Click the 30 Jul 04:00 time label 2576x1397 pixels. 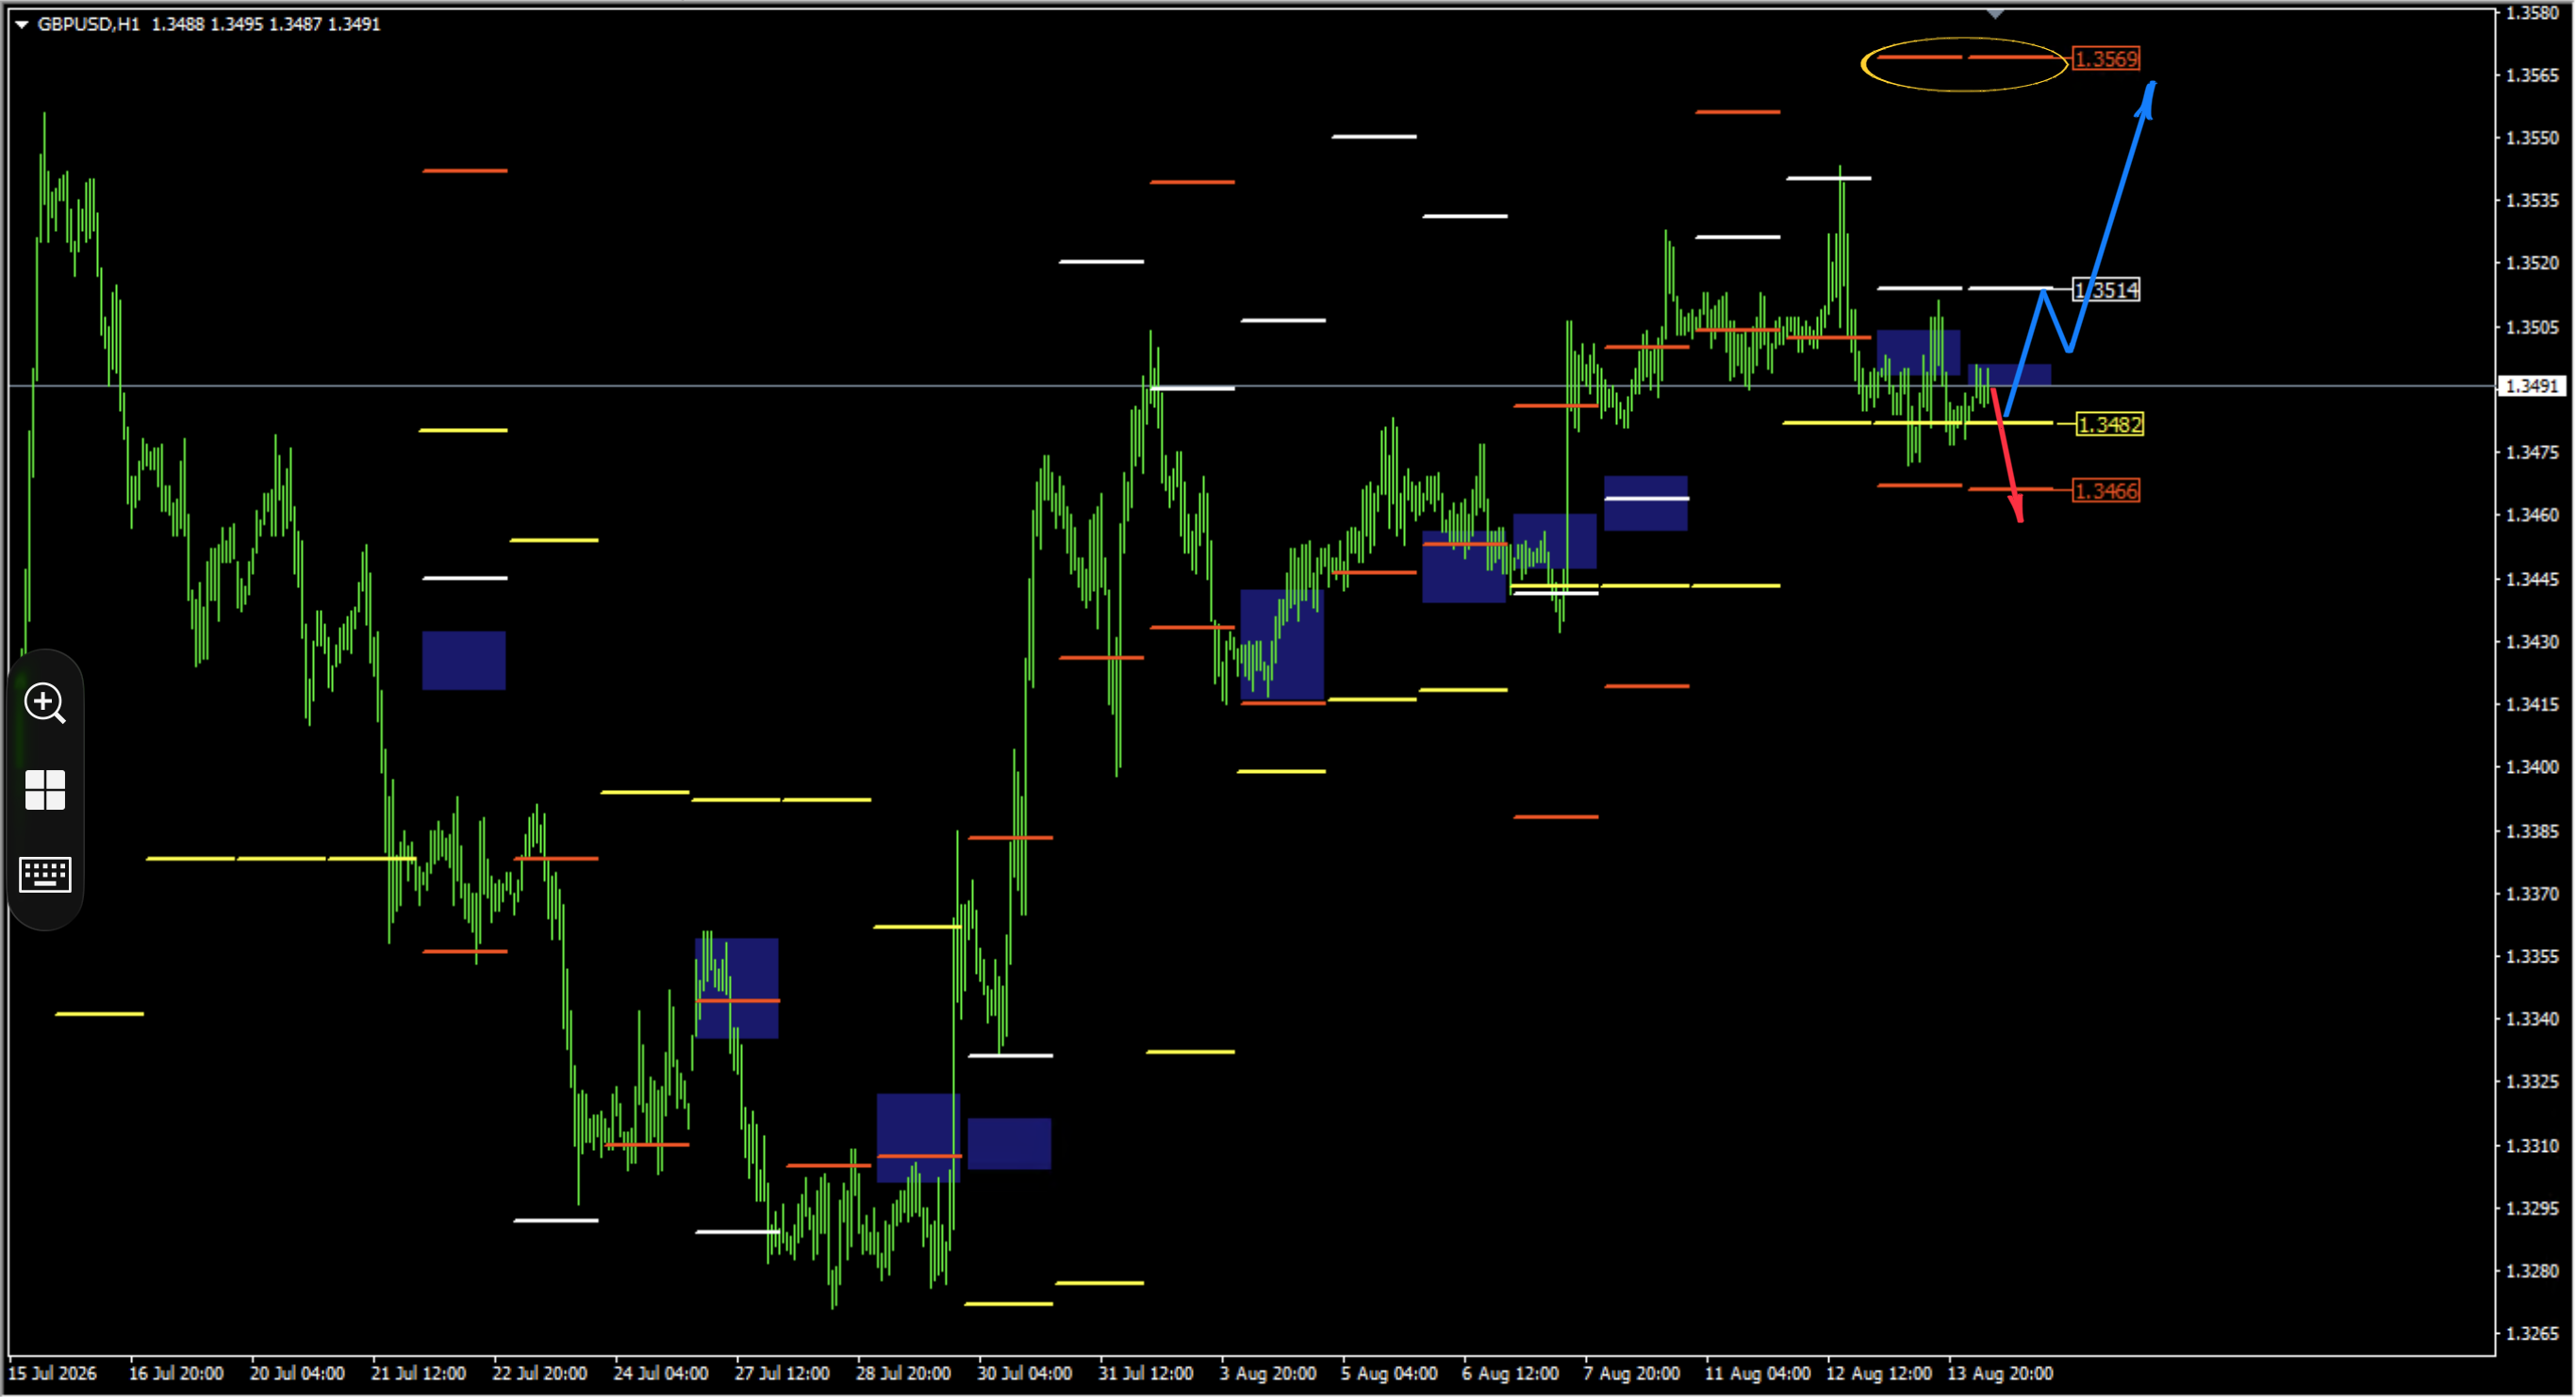(x=1024, y=1373)
